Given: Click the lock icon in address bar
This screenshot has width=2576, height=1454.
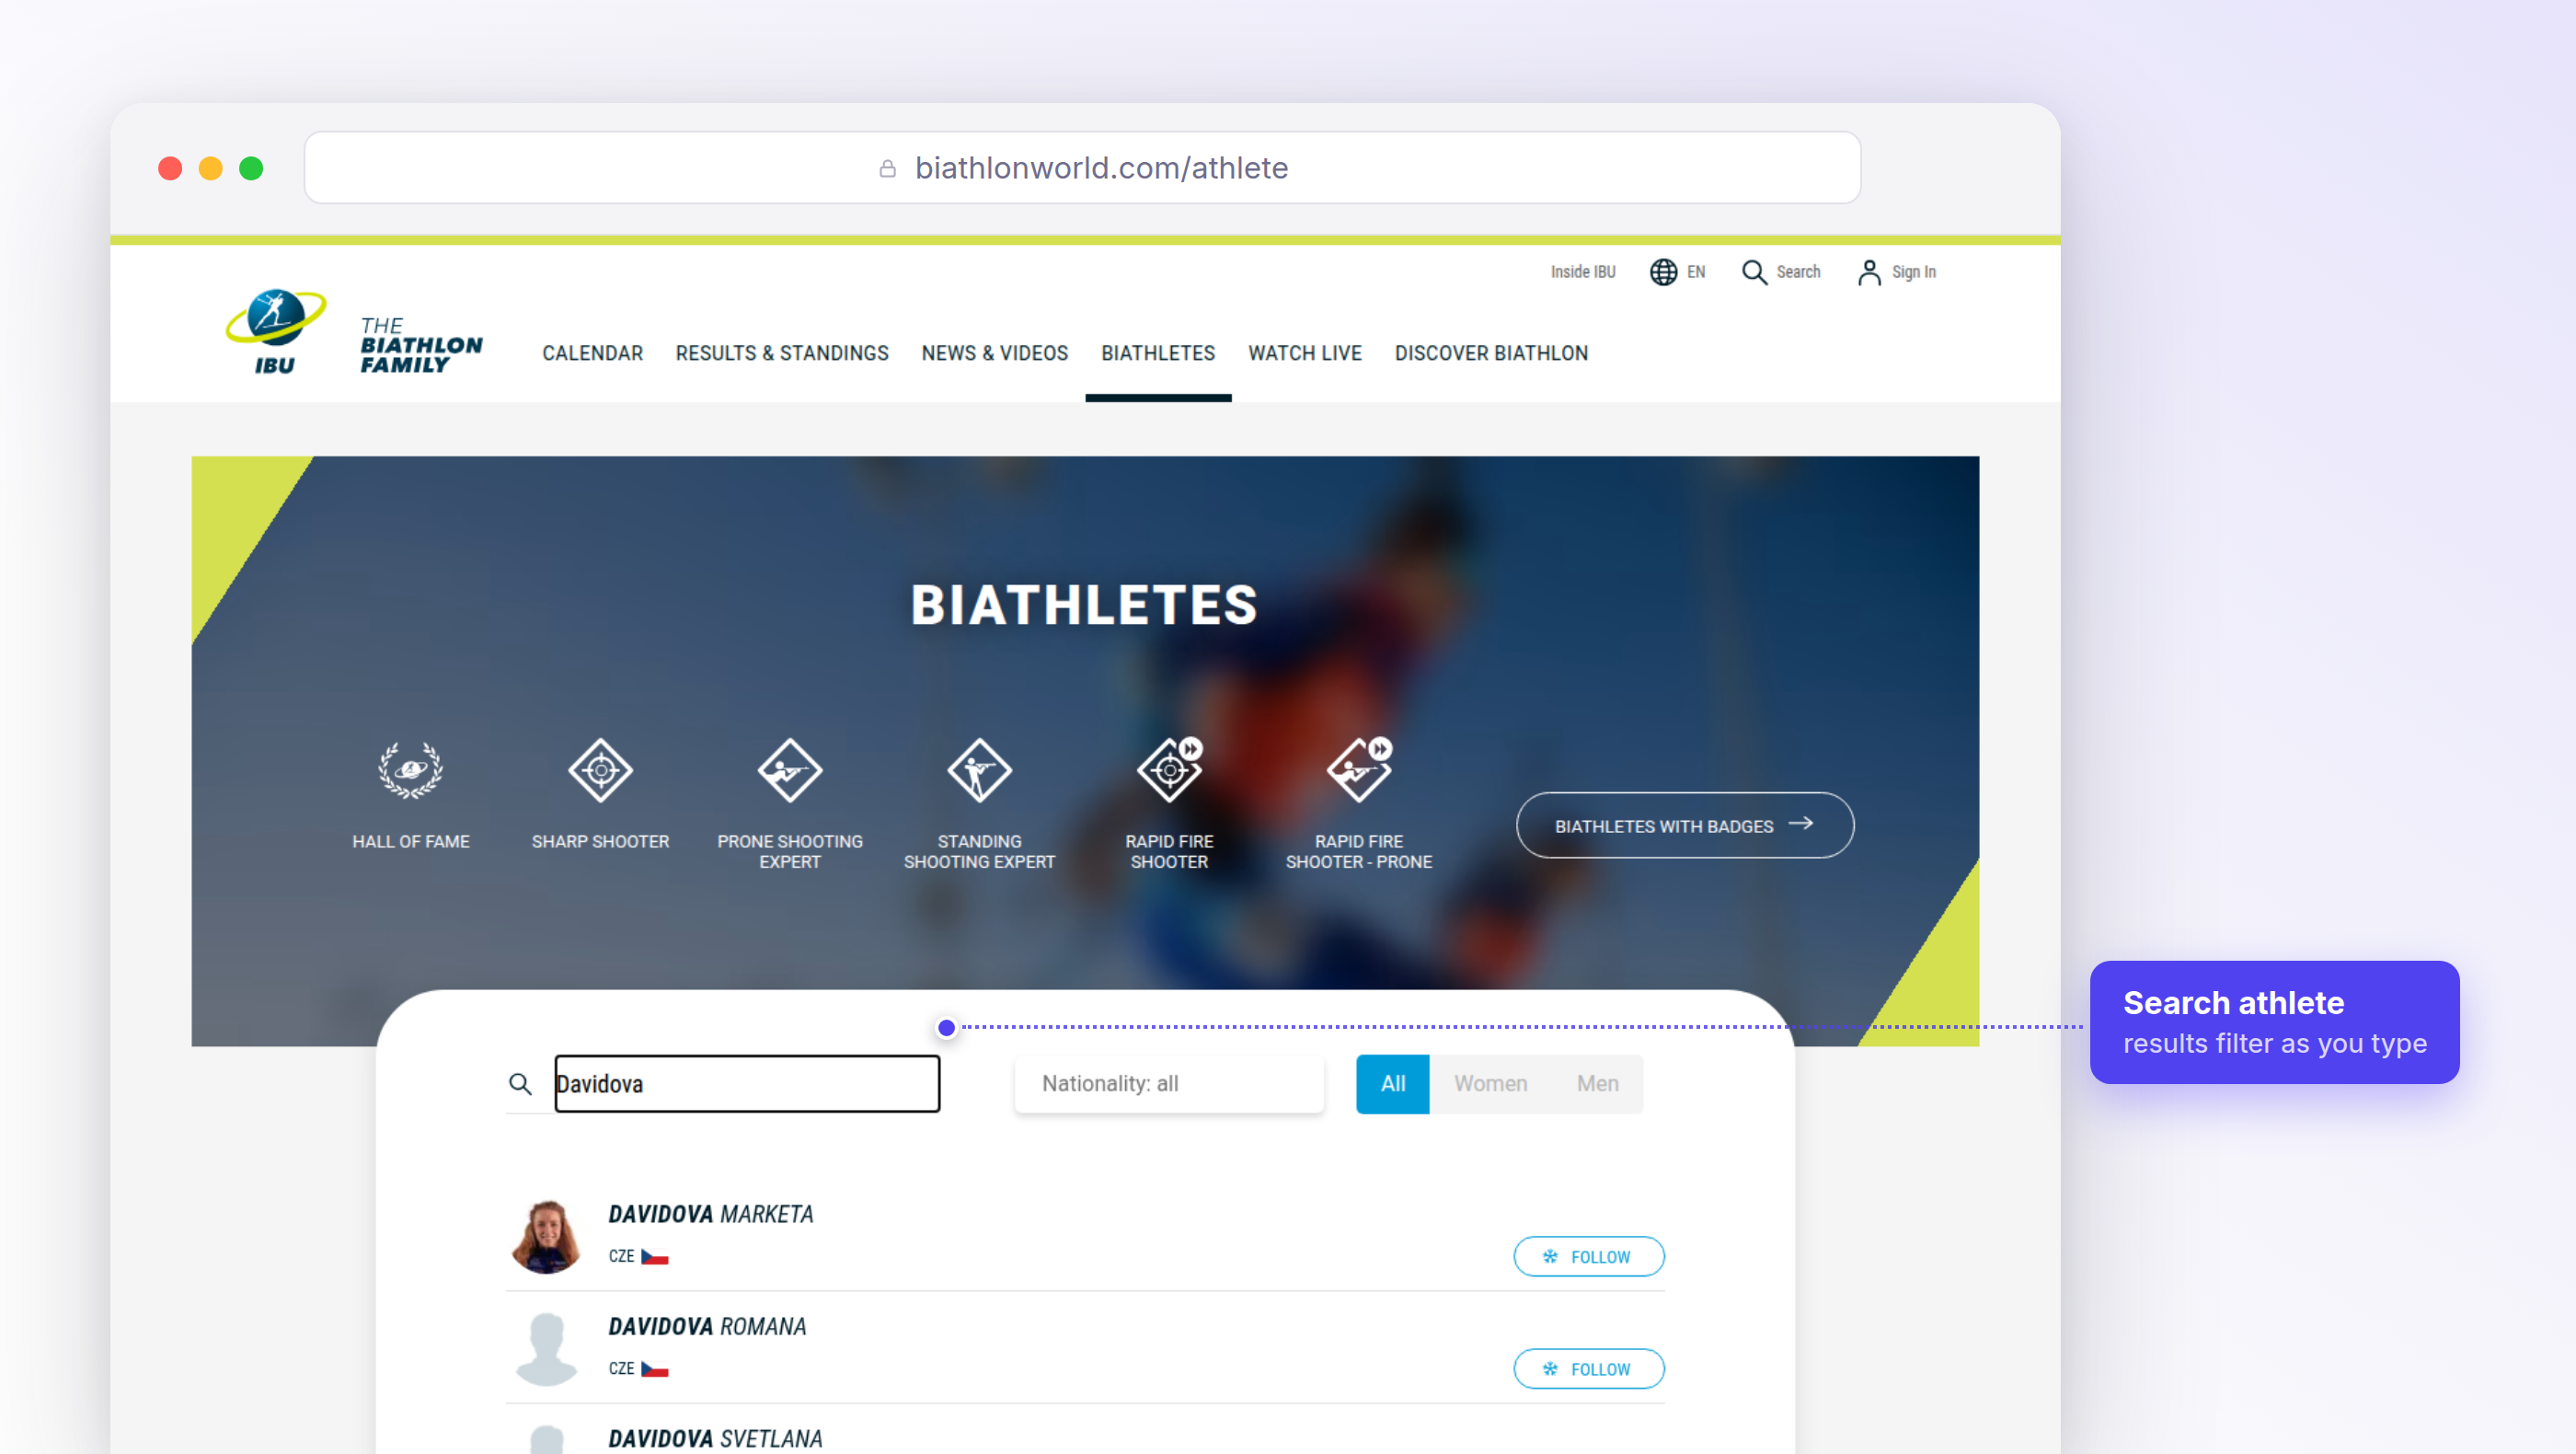Looking at the screenshot, I should (887, 168).
